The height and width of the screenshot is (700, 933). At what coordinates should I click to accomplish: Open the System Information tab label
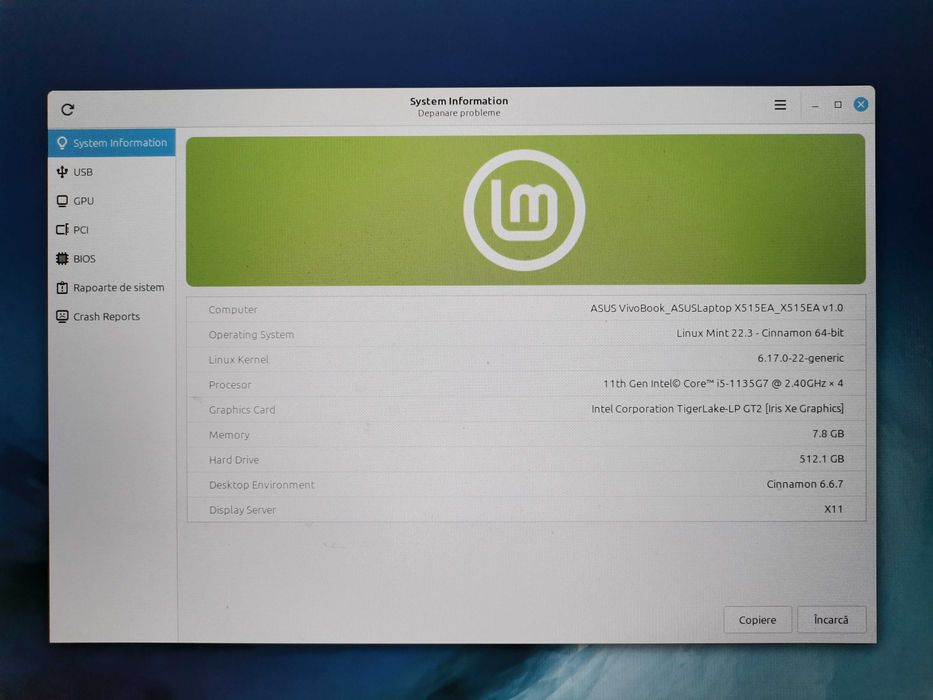120,143
